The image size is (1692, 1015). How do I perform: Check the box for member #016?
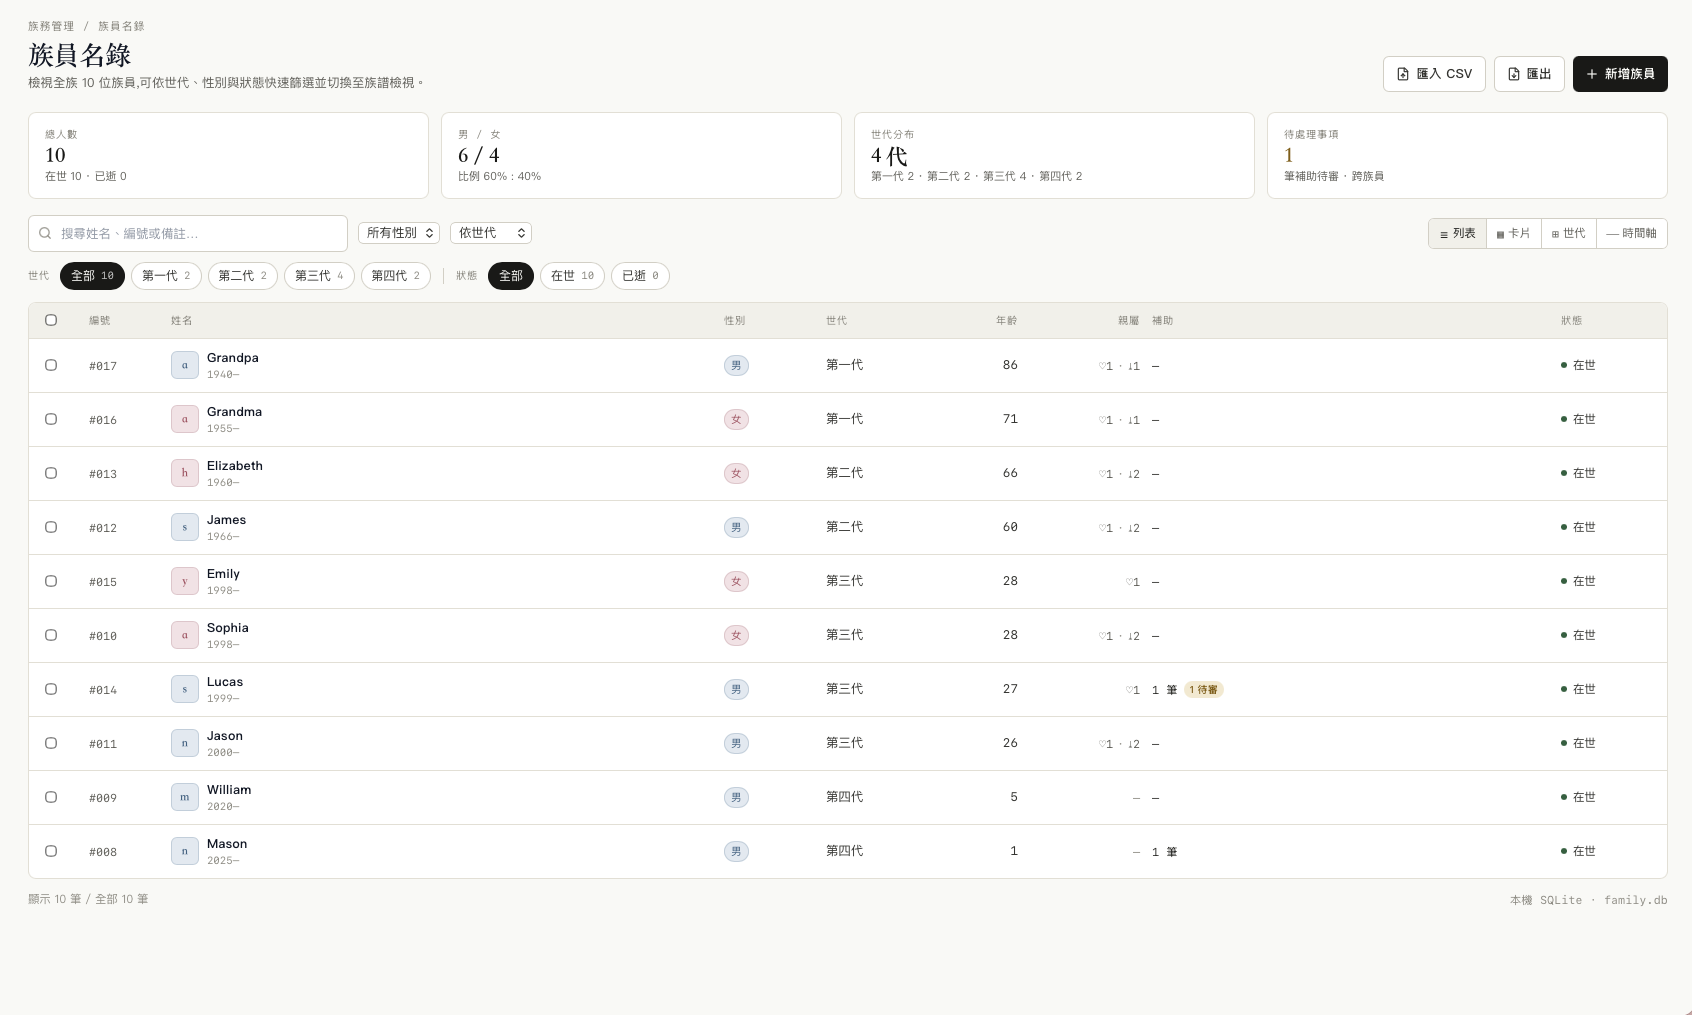pos(51,419)
